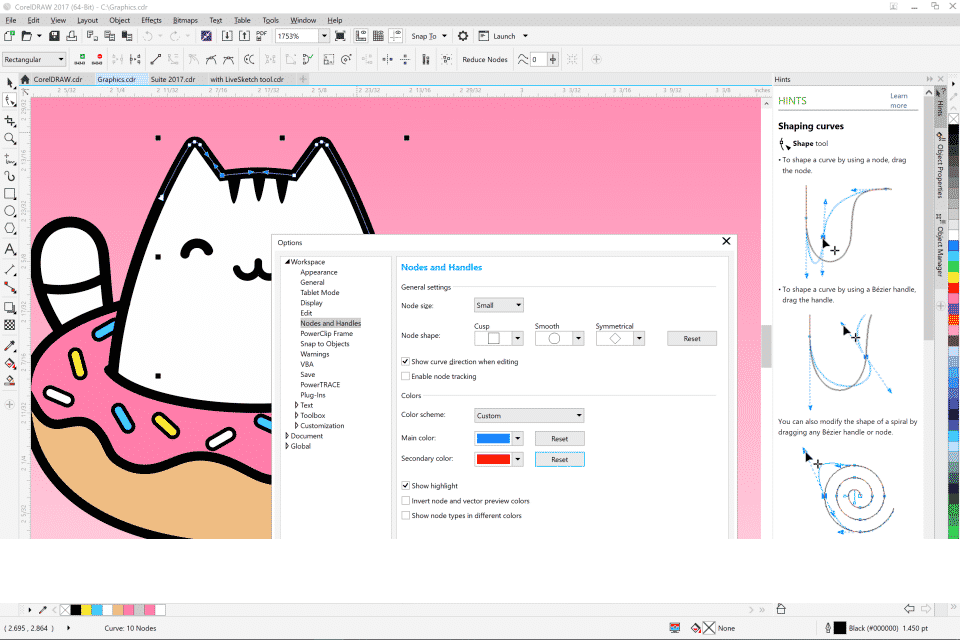Select the Transparency checkerboard tool
The height and width of the screenshot is (640, 960).
tap(10, 325)
